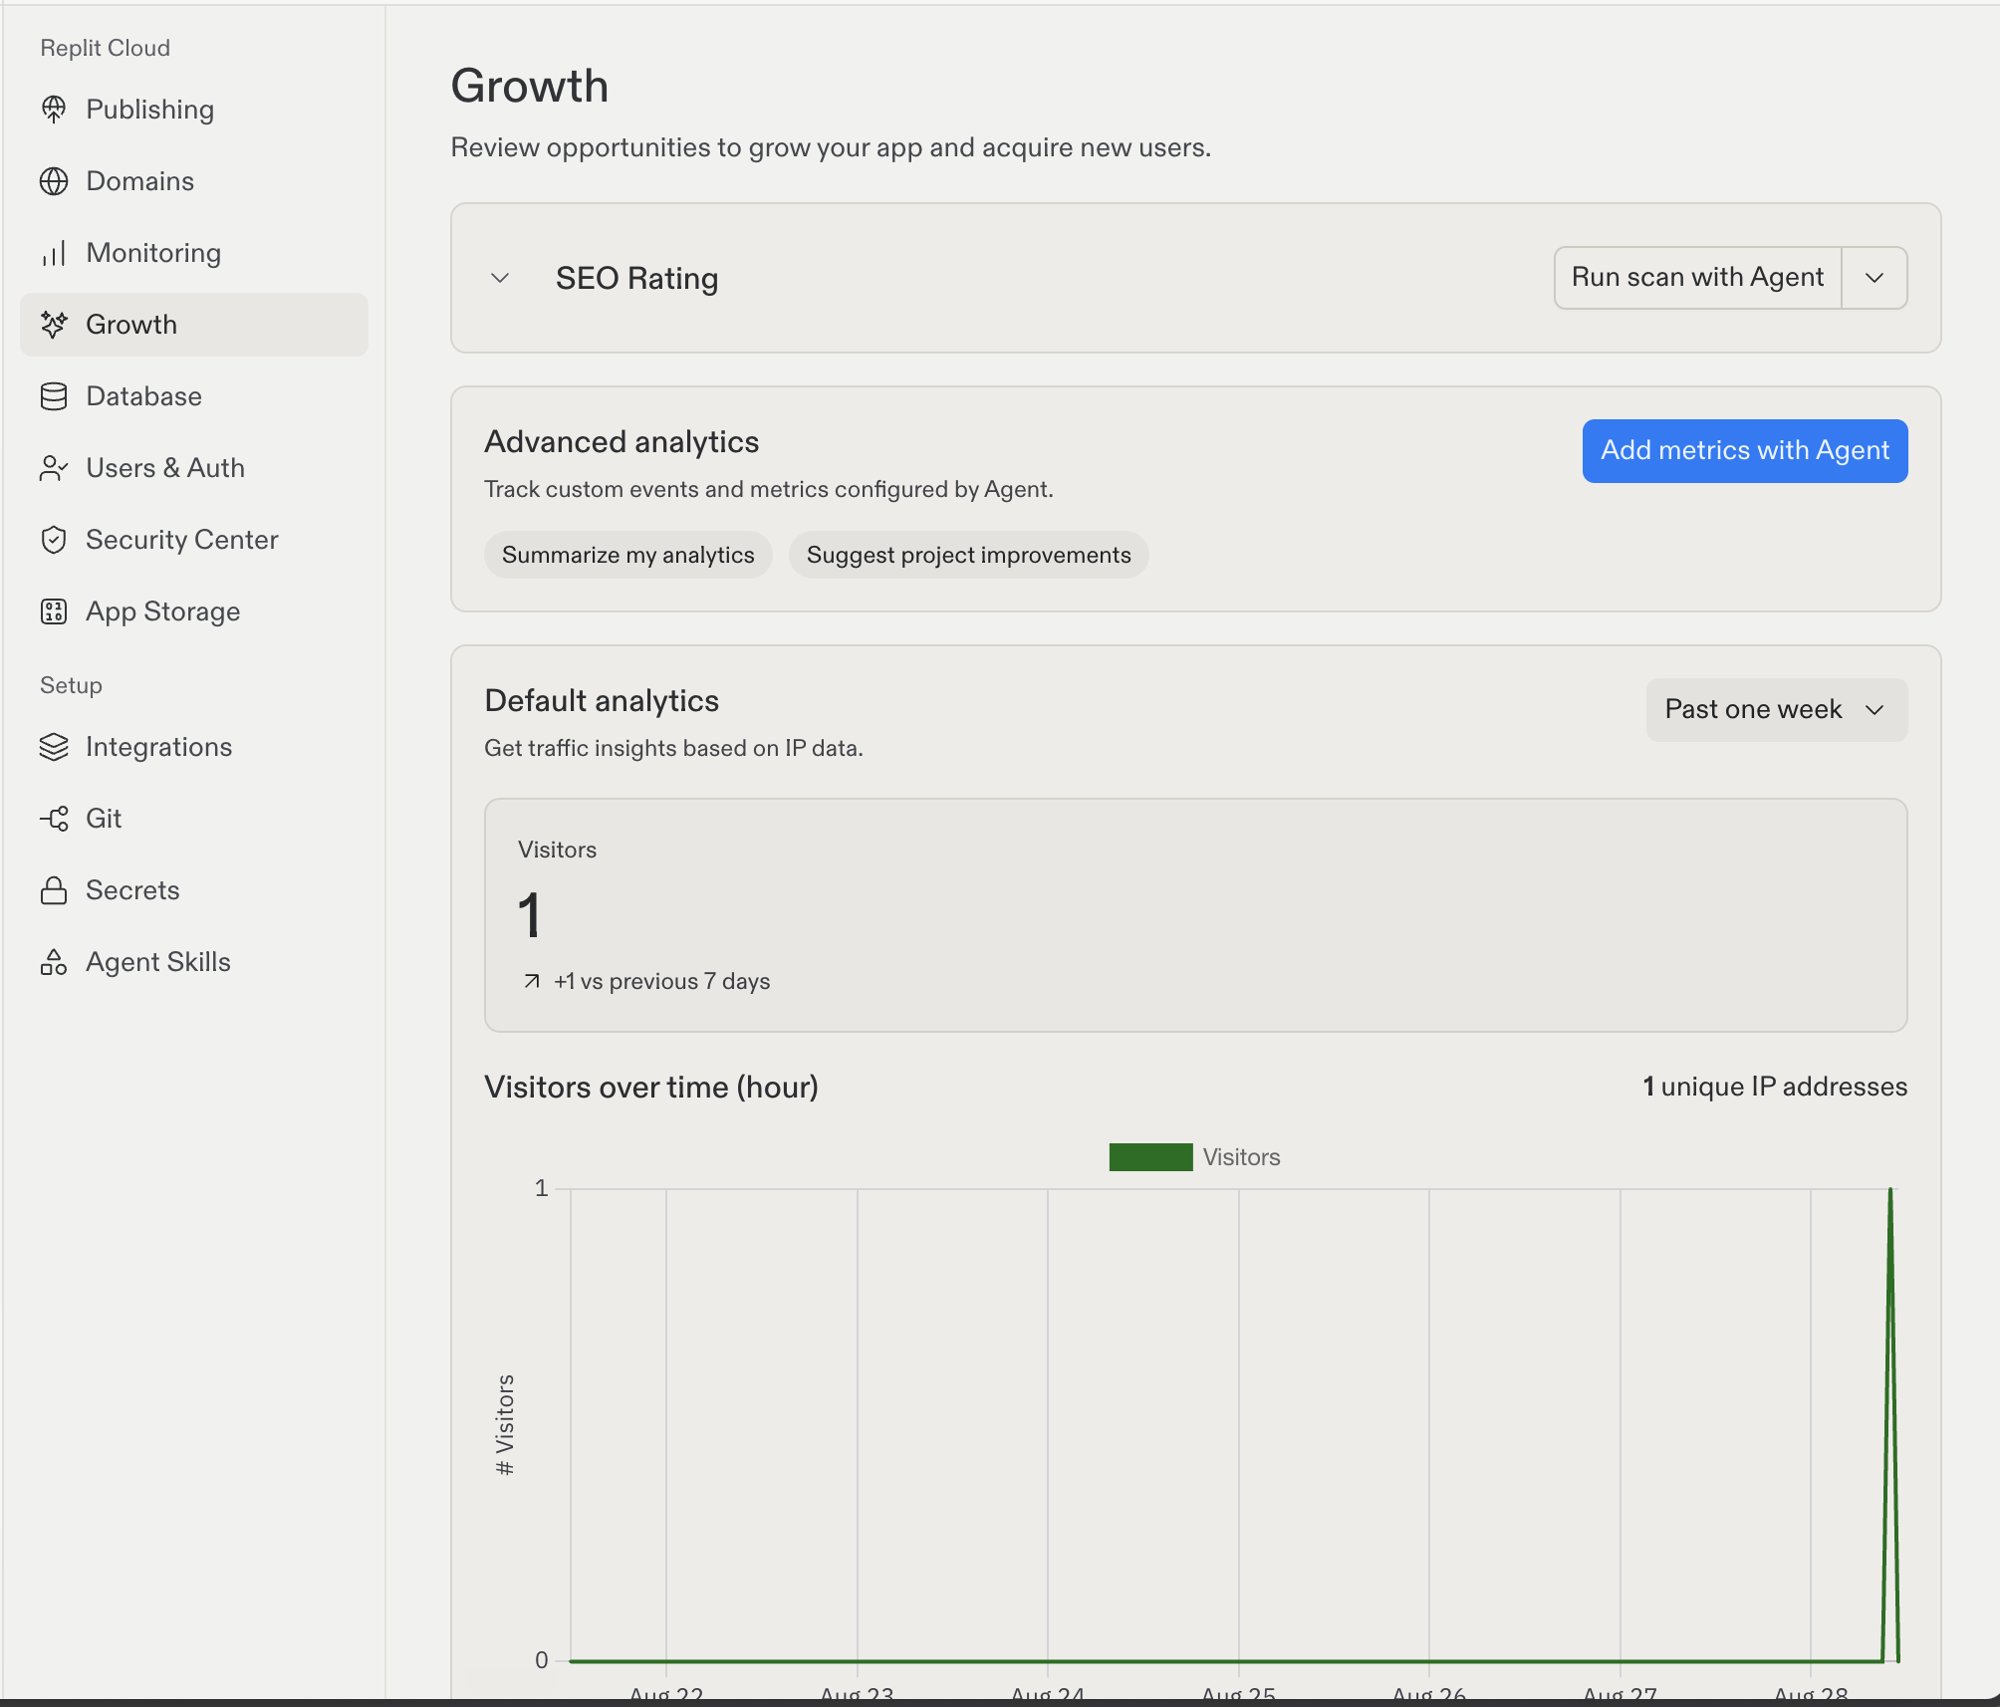2000x1707 pixels.
Task: Click the Visitors legend label in the chart
Action: (x=1241, y=1157)
